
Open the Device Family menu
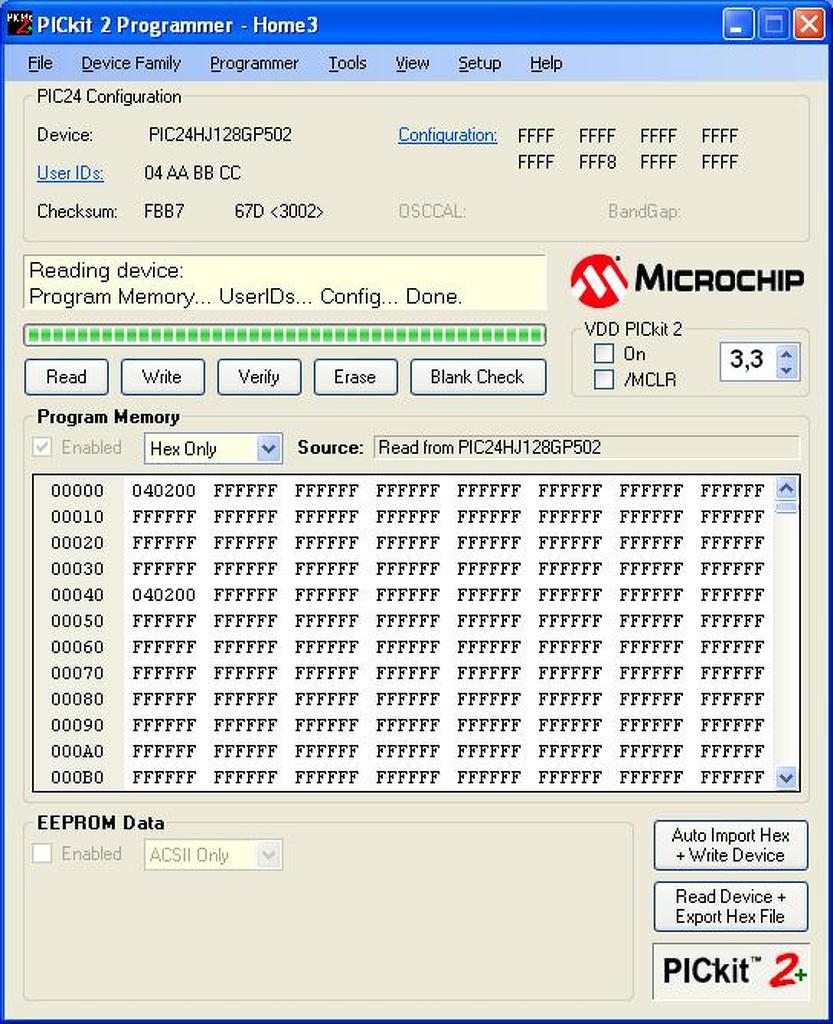point(131,63)
